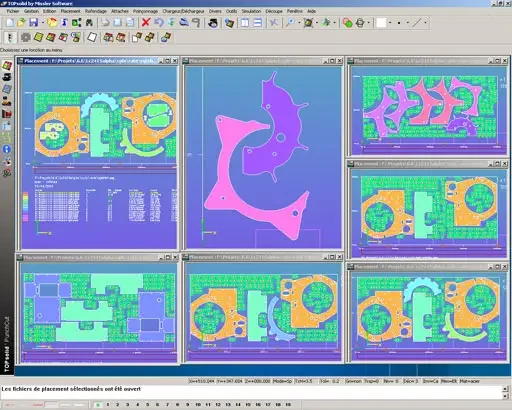Click the top icon in left sidebar
Image resolution: width=512 pixels, height=410 pixels.
tap(7, 65)
